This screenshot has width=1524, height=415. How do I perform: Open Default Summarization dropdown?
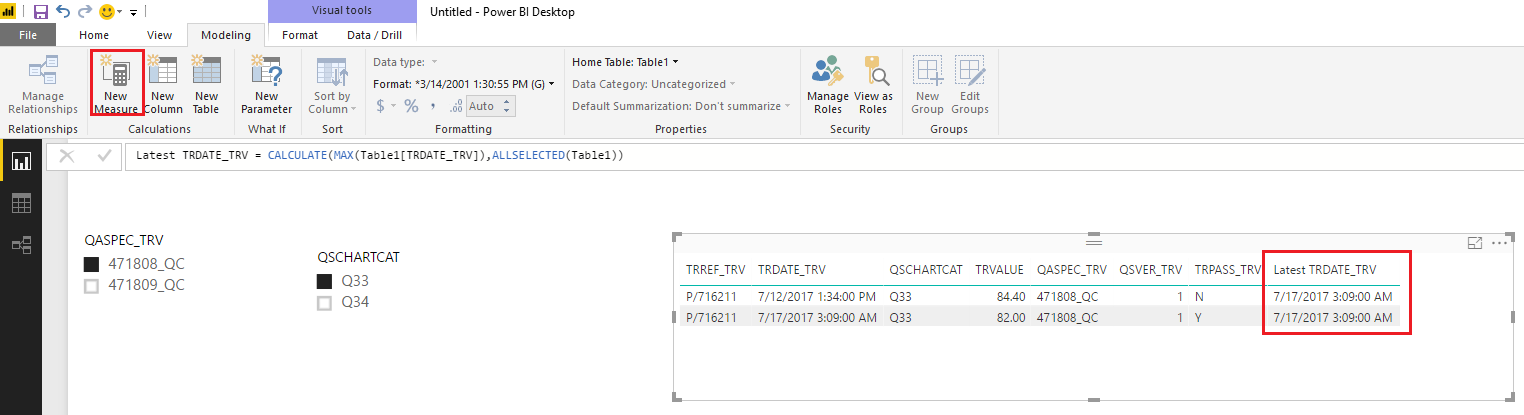[681, 106]
